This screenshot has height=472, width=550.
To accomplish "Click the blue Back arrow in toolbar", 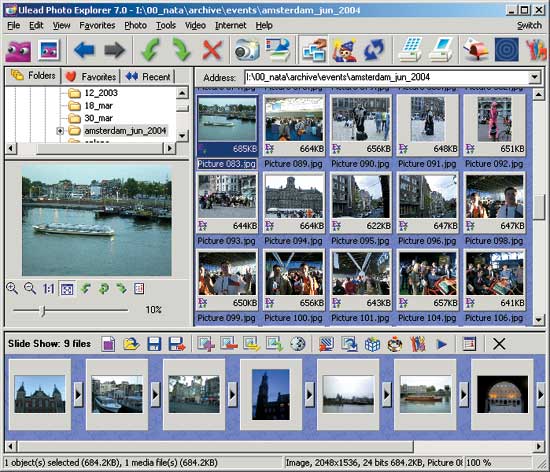I will 84,50.
